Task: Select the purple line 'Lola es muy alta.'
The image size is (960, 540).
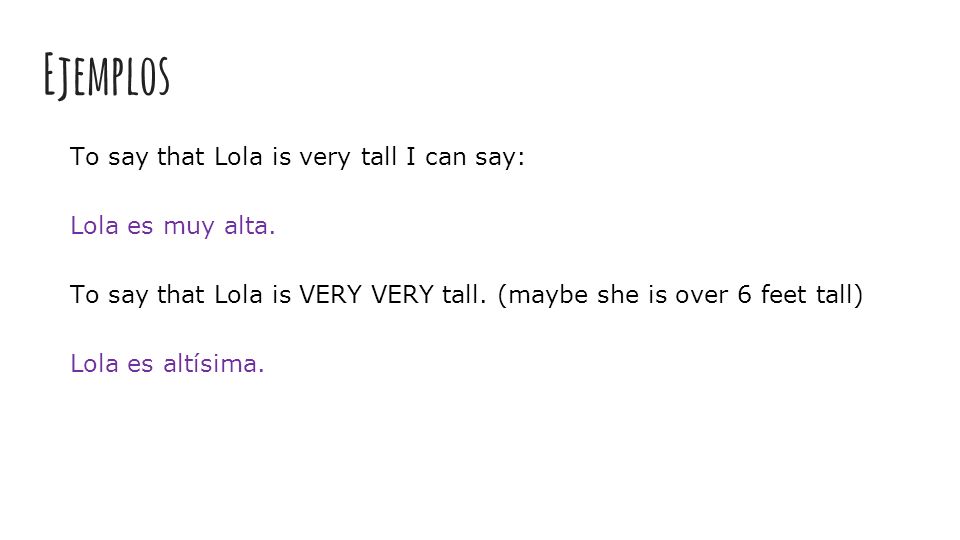Action: [x=173, y=226]
